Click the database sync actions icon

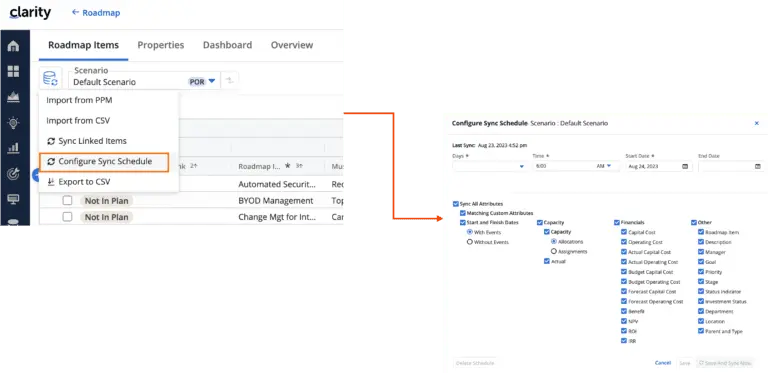50,79
